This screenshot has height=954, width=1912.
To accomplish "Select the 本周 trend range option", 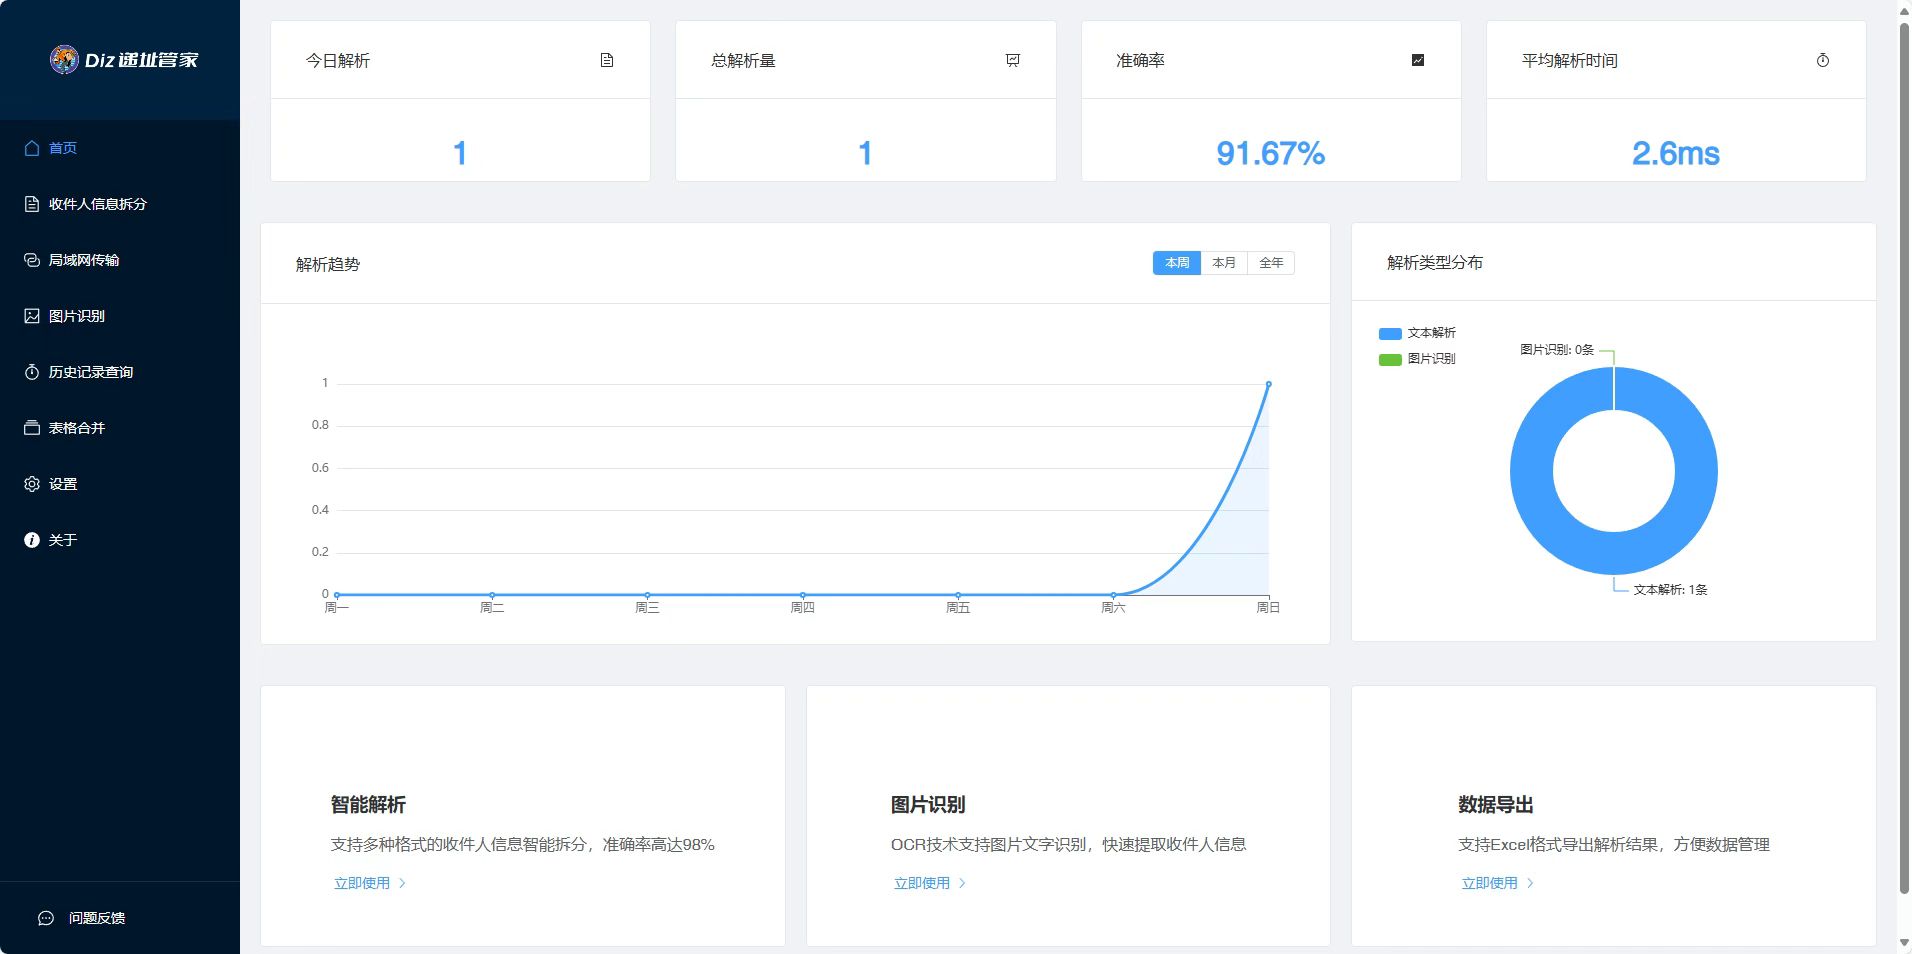I will (1177, 263).
